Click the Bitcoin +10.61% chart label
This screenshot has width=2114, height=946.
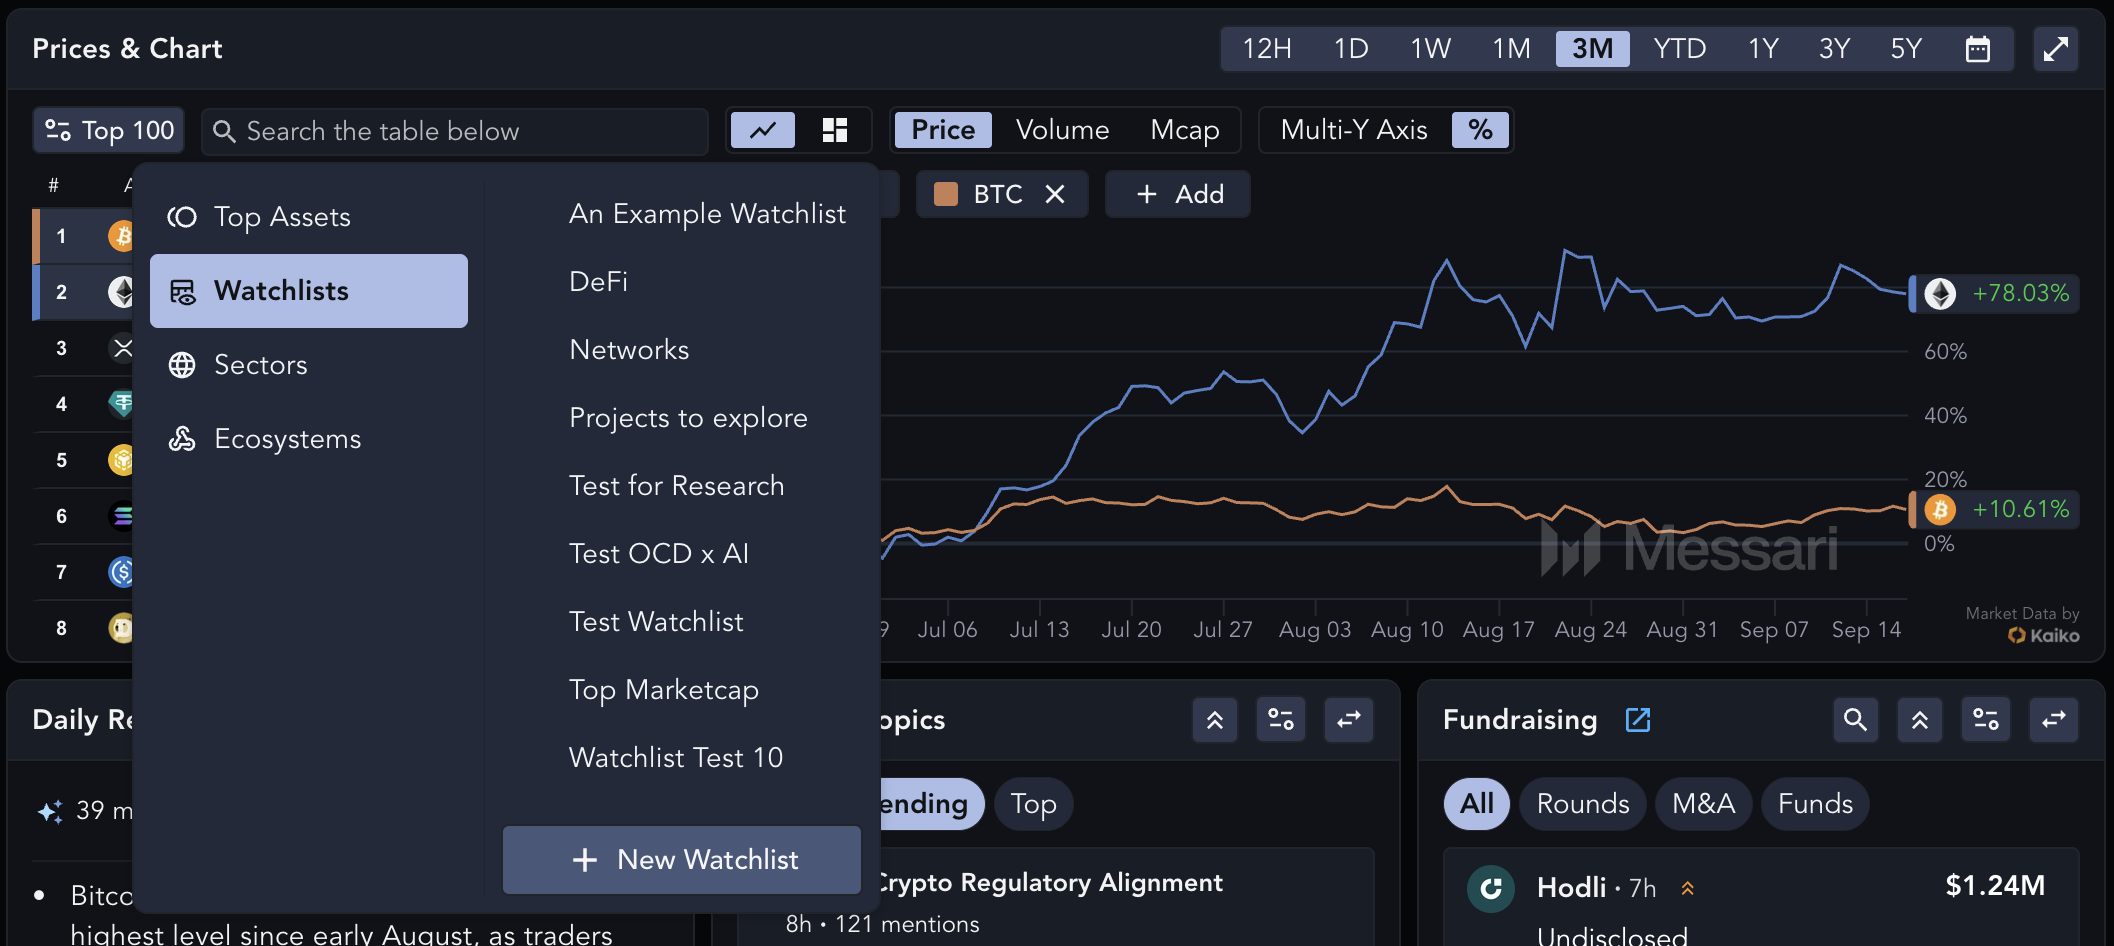click(1995, 510)
